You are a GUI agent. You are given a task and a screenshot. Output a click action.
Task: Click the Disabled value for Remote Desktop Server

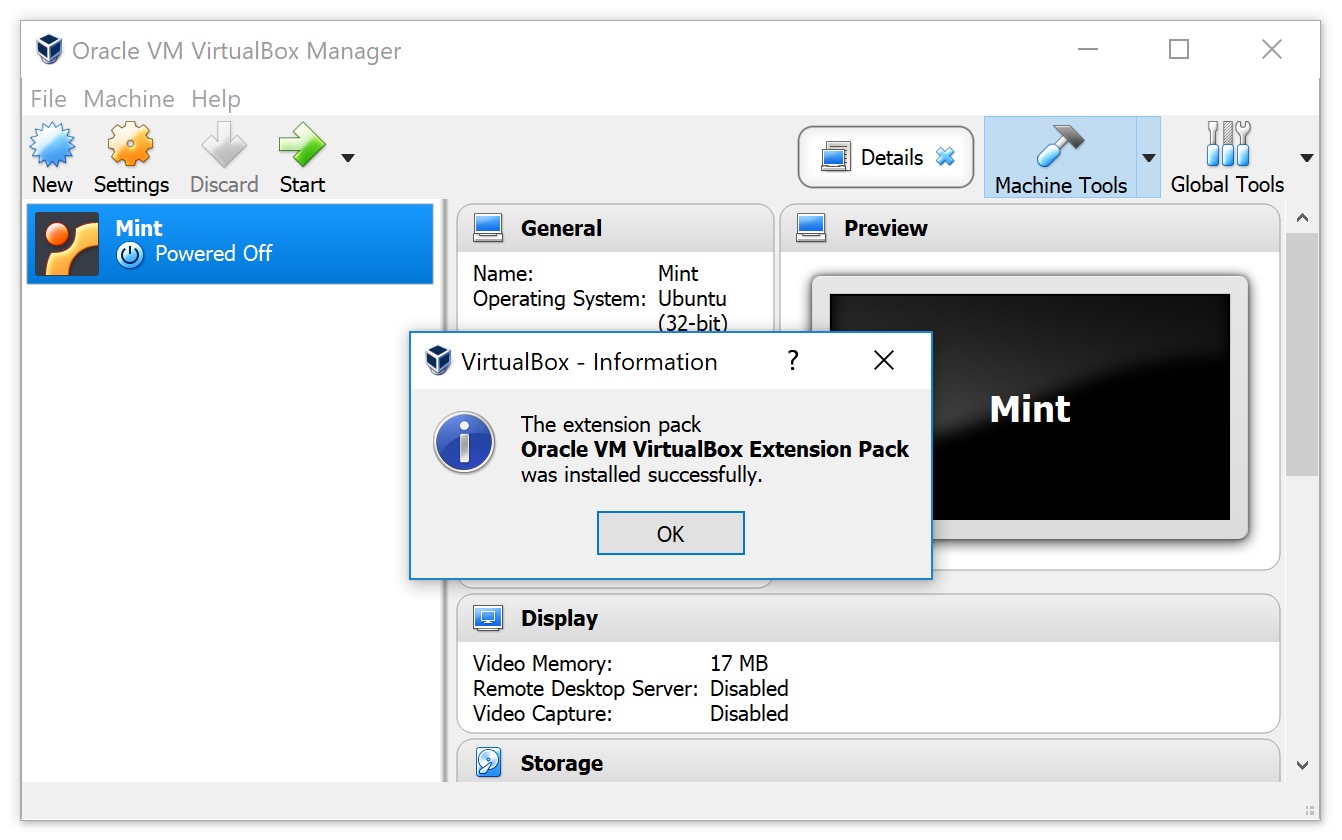[x=749, y=688]
